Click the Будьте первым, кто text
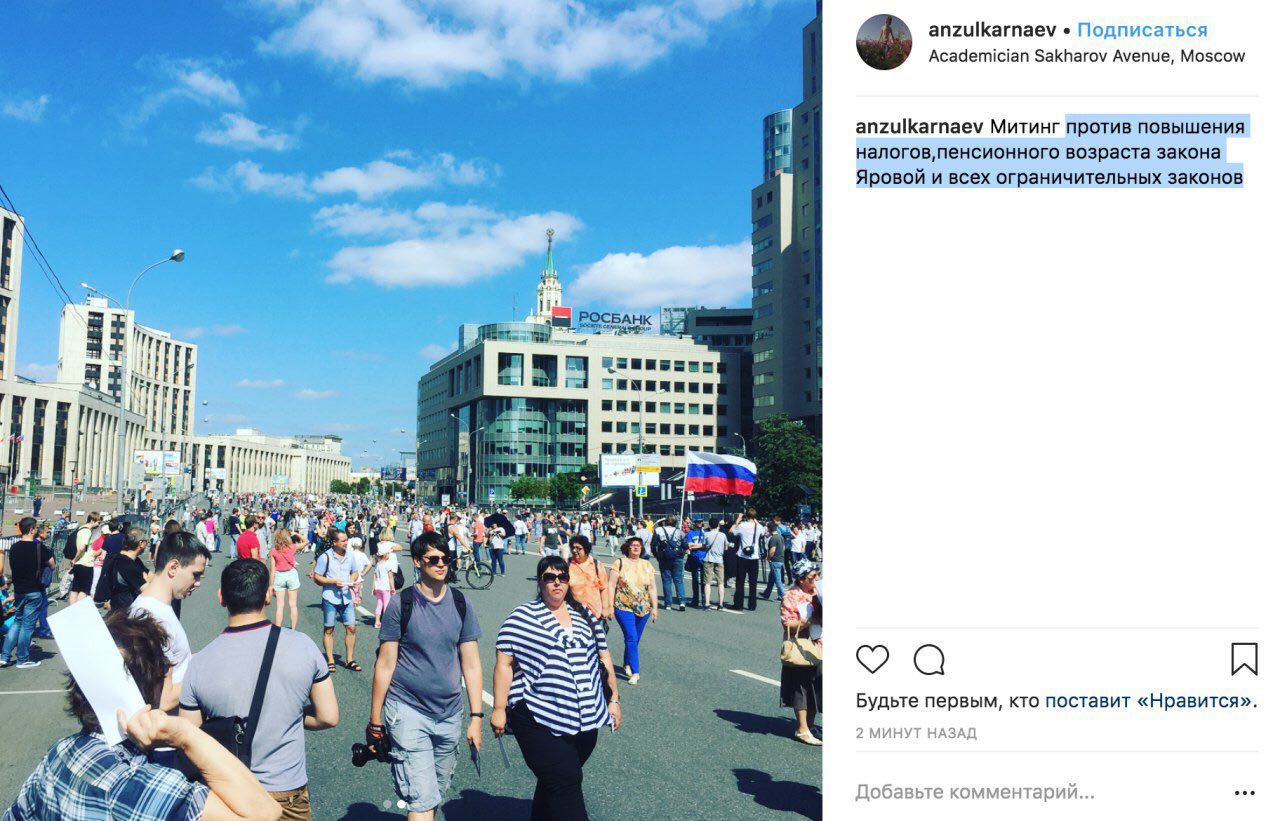This screenshot has height=821, width=1280. coord(948,701)
